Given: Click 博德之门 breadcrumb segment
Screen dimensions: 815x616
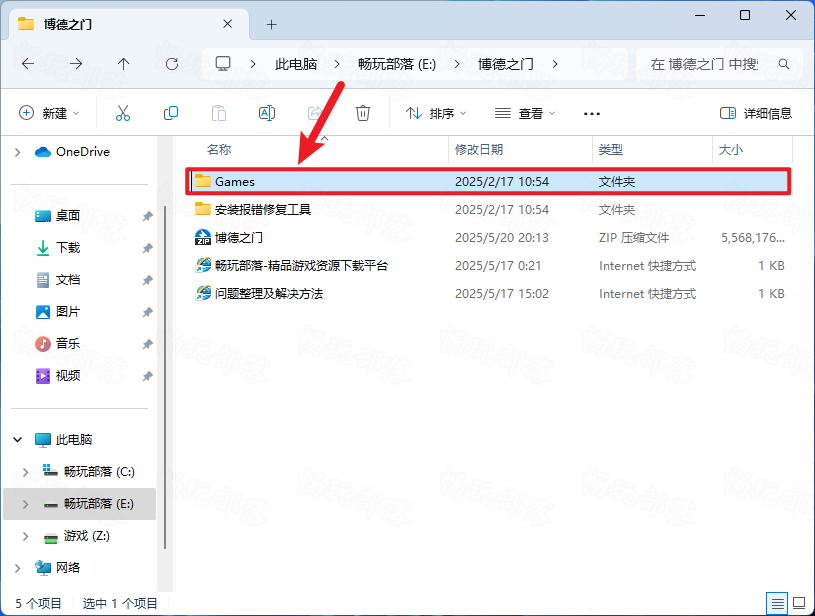Looking at the screenshot, I should coord(506,64).
